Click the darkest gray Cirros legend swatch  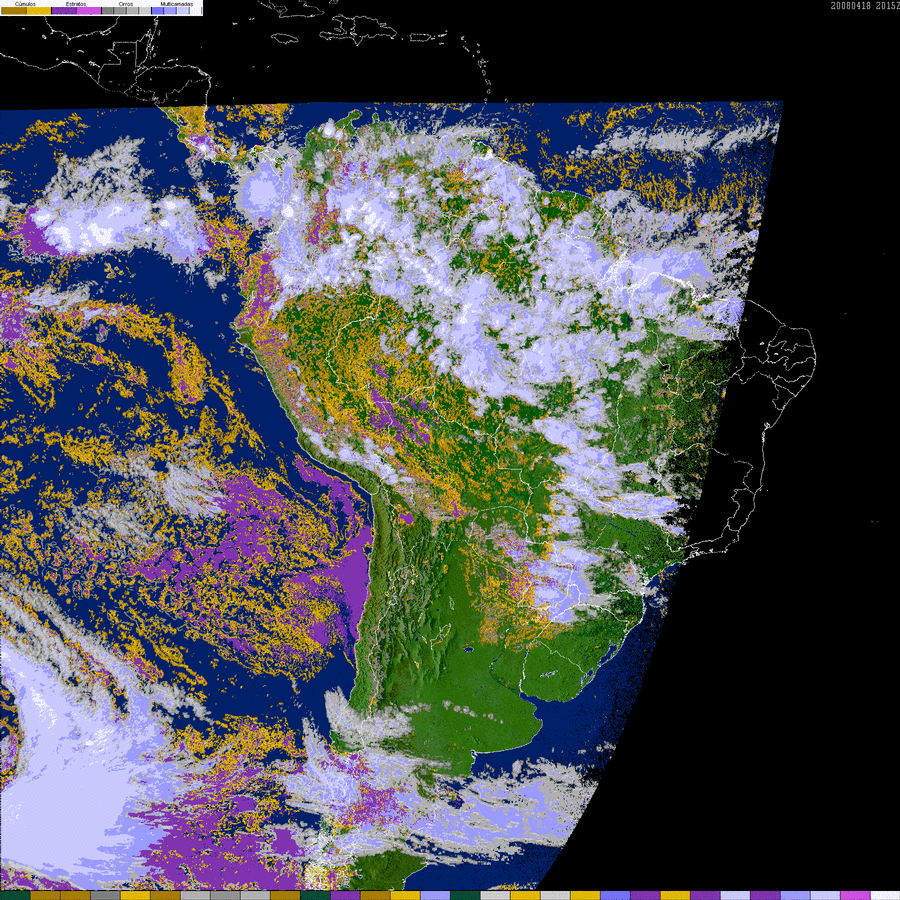(107, 10)
